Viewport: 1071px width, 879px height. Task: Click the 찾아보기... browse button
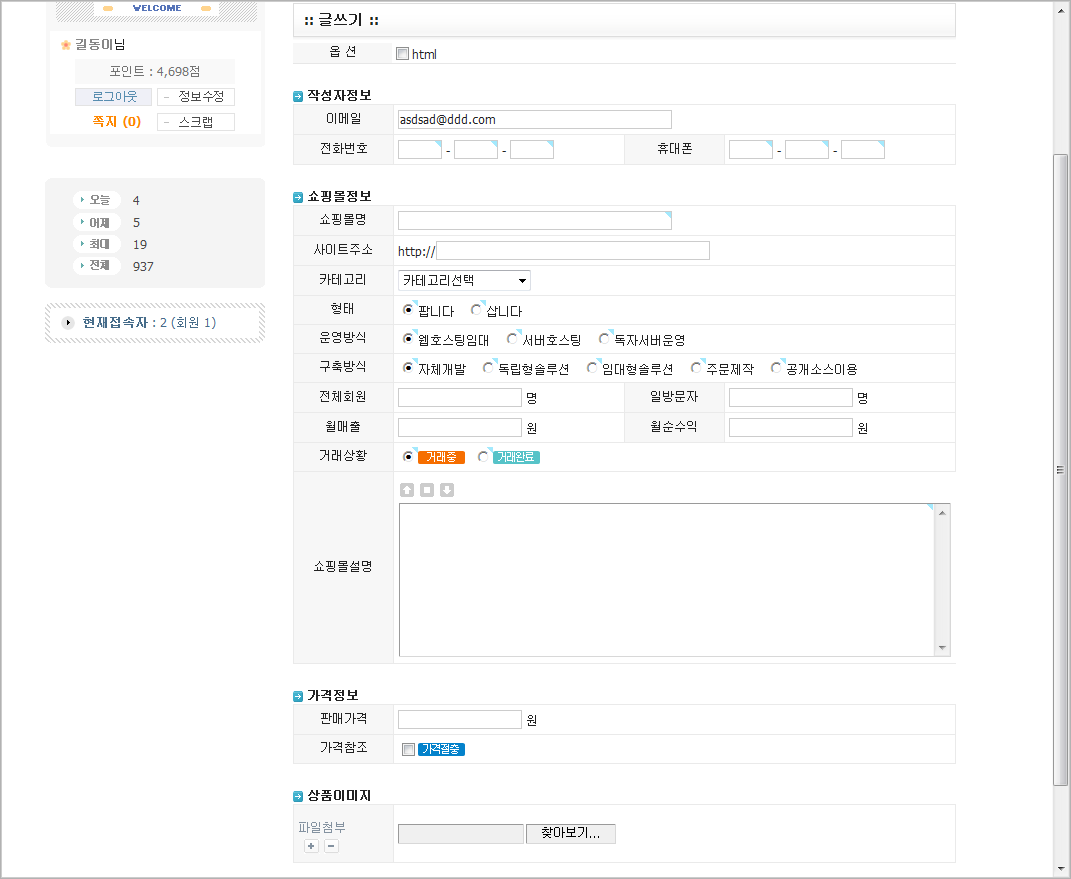[x=570, y=834]
